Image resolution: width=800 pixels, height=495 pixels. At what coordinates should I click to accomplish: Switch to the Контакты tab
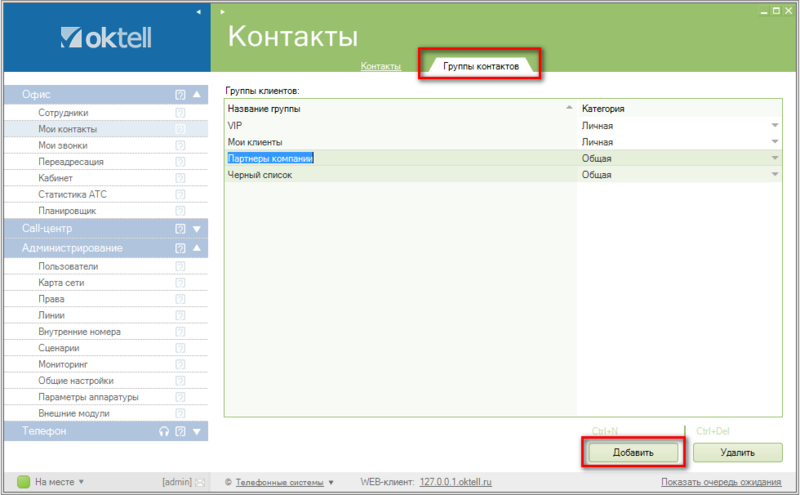(x=381, y=66)
